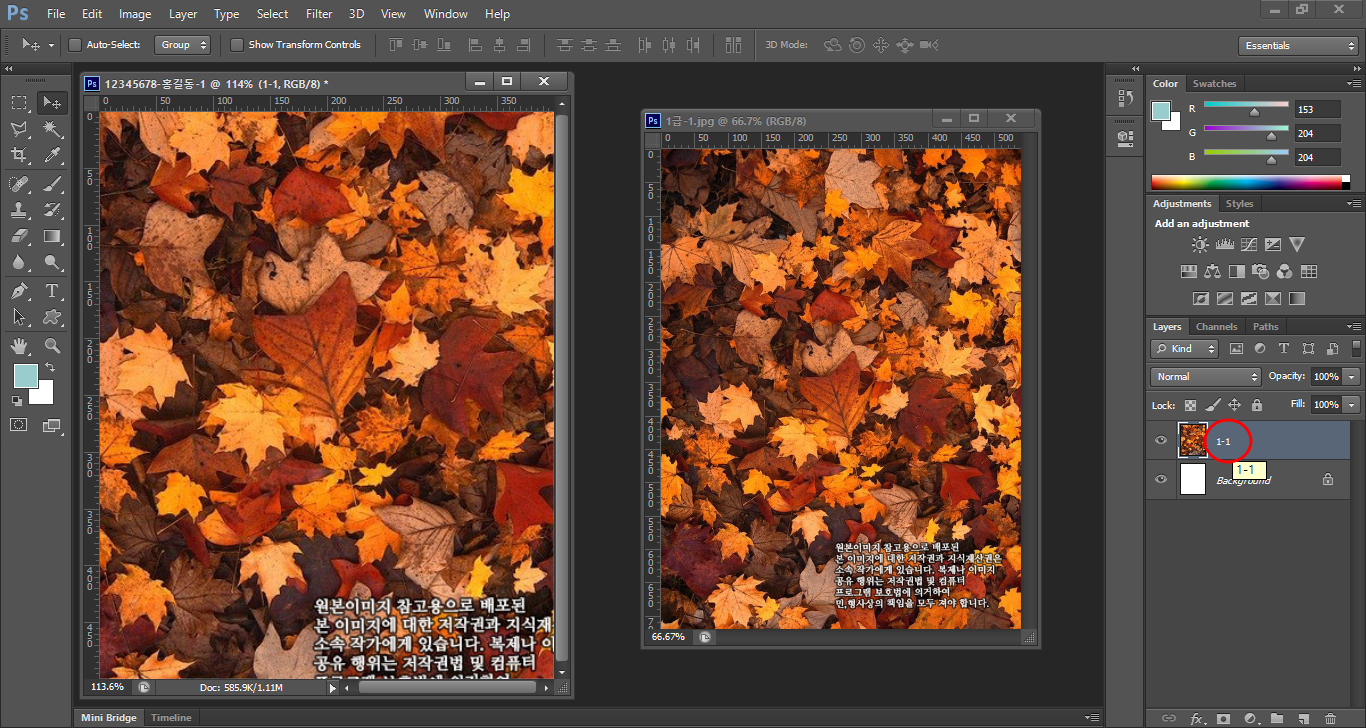Select the Eyedropper tool
Image resolution: width=1366 pixels, height=728 pixels.
(52, 156)
